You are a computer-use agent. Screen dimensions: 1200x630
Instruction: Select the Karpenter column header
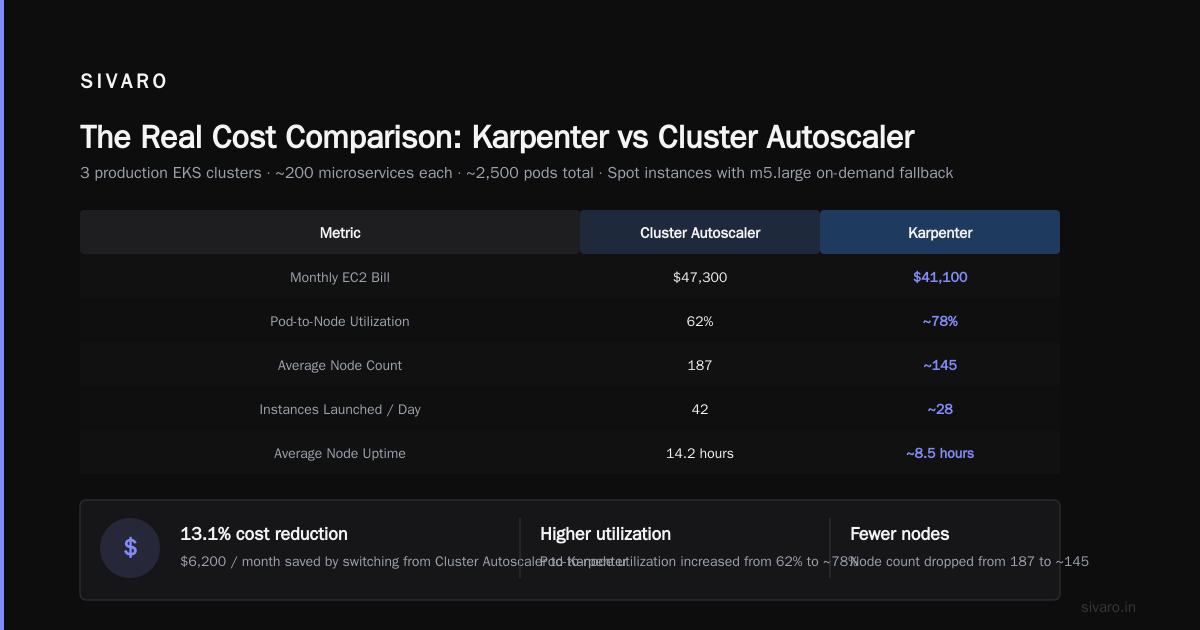(x=940, y=232)
